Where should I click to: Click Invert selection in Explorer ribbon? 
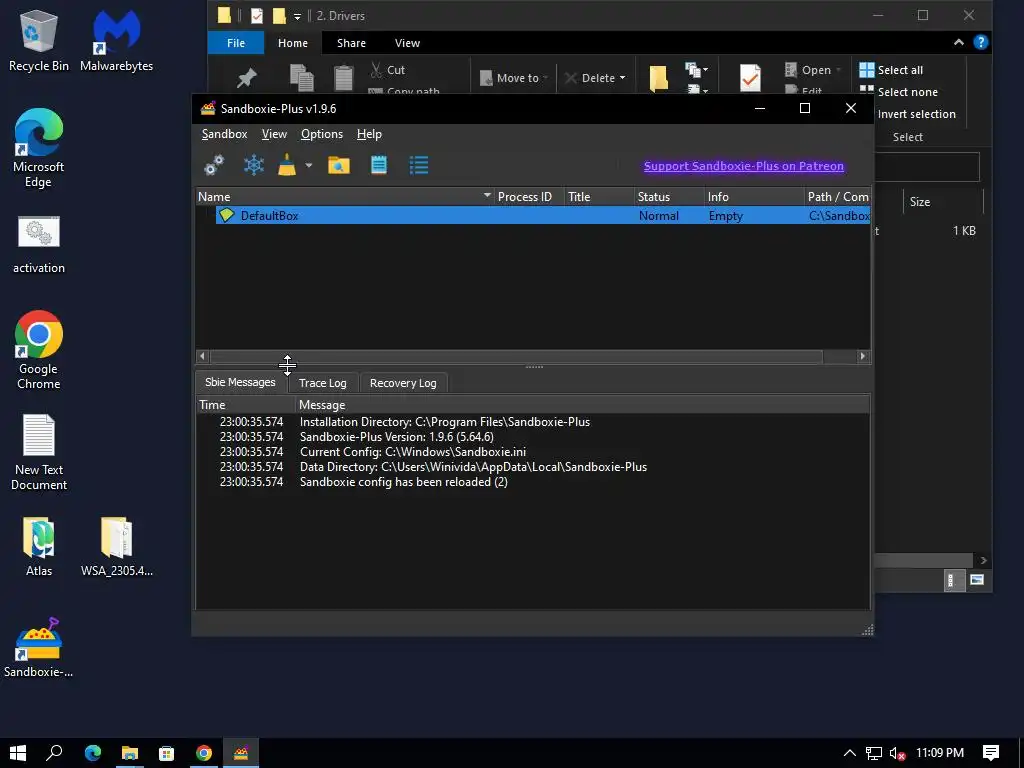(916, 114)
